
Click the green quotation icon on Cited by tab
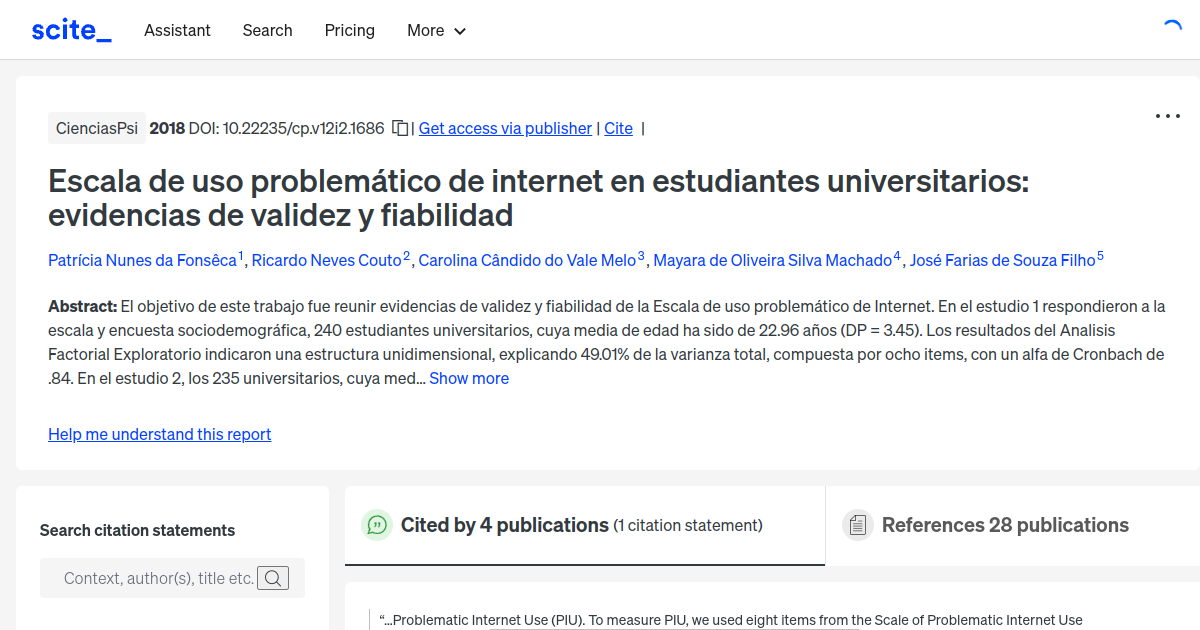pos(377,524)
